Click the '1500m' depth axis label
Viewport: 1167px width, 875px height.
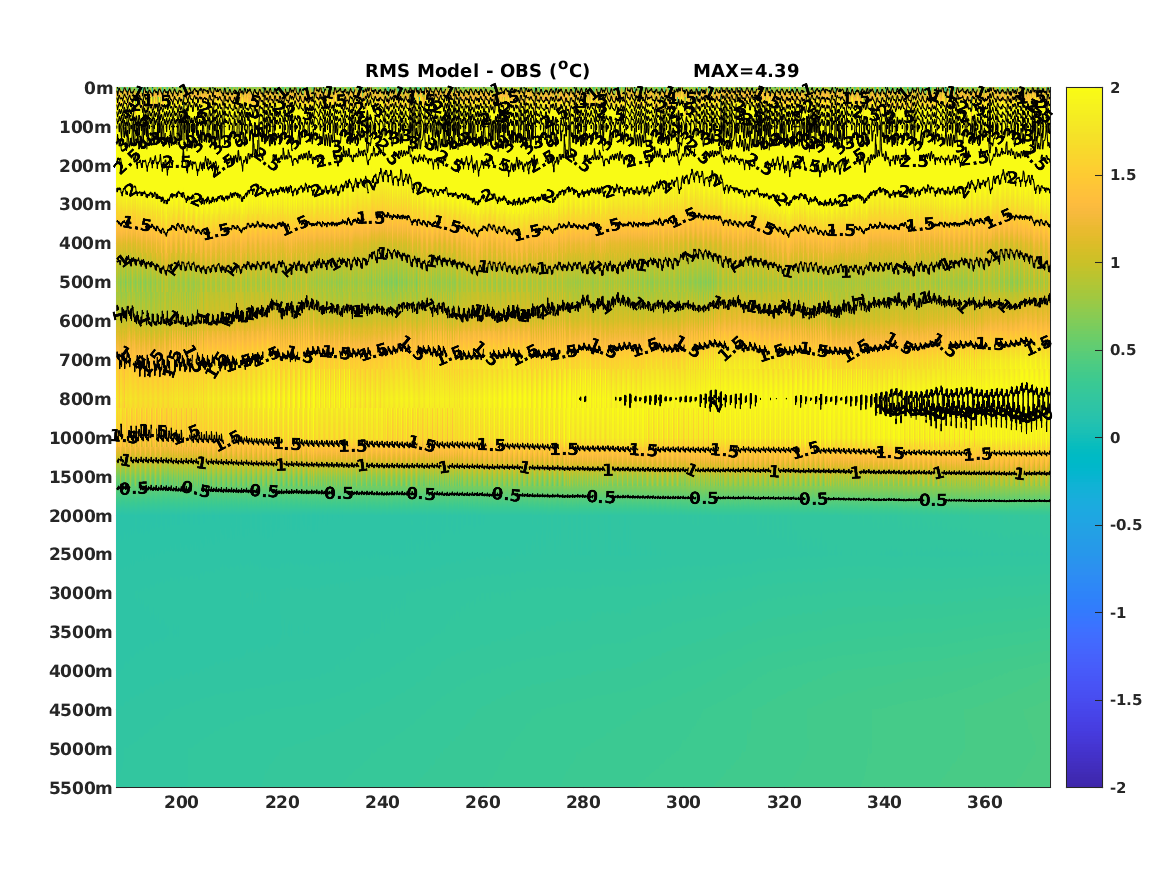(x=81, y=477)
